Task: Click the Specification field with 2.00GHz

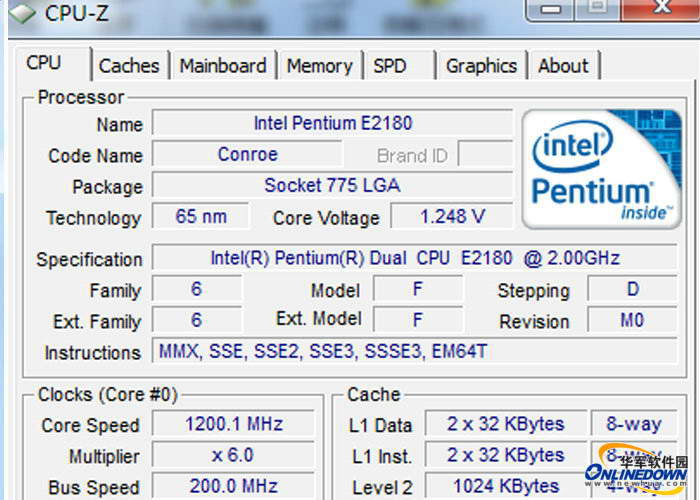Action: click(415, 258)
